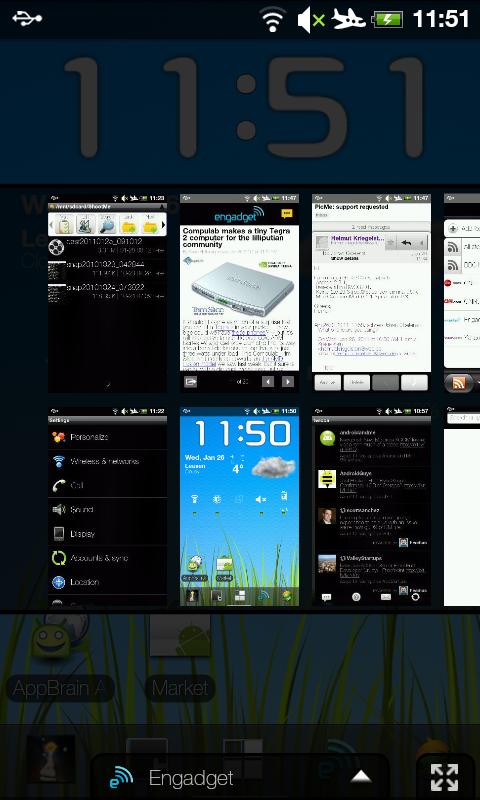This screenshot has height=800, width=480.
Task: Open the RSS reader thumbnail at right edge
Action: [x=462, y=293]
